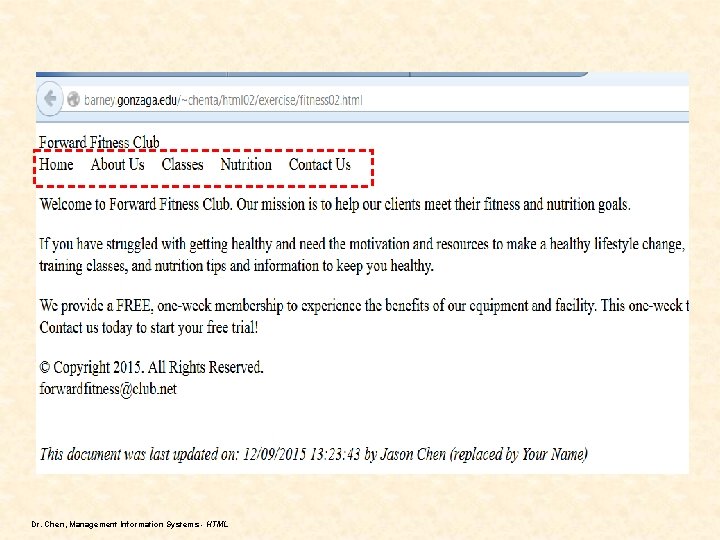Click the Forward Fitness Club heading text

(99, 142)
